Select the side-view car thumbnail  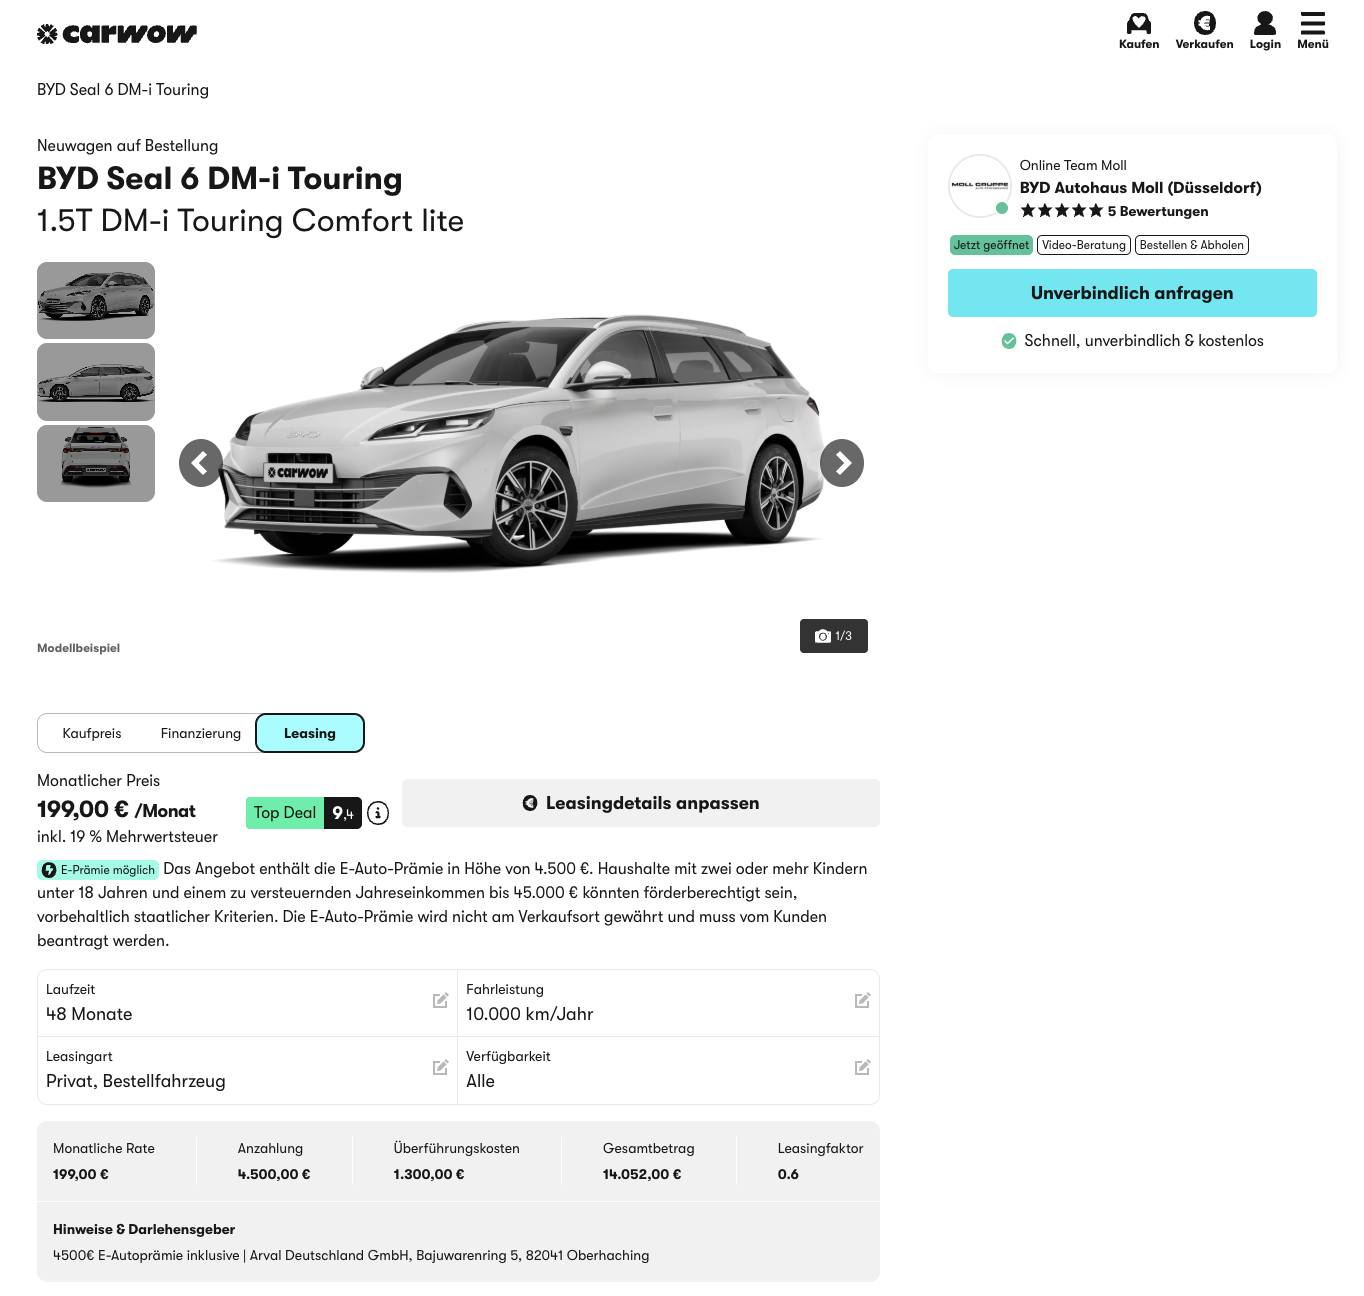96,382
